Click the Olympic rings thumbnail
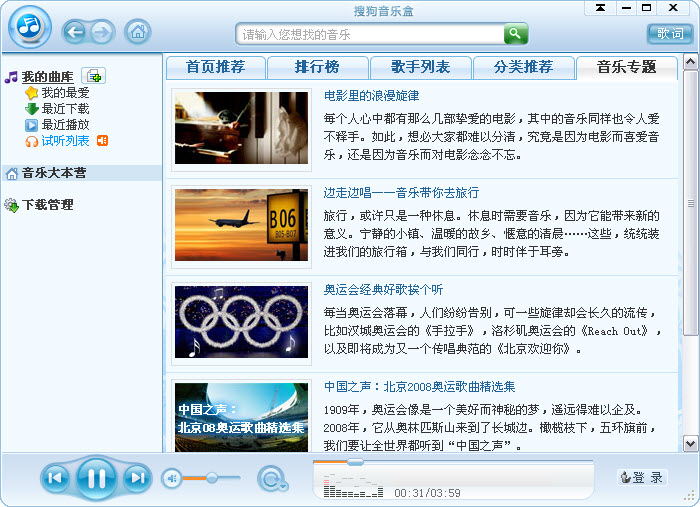 (242, 322)
